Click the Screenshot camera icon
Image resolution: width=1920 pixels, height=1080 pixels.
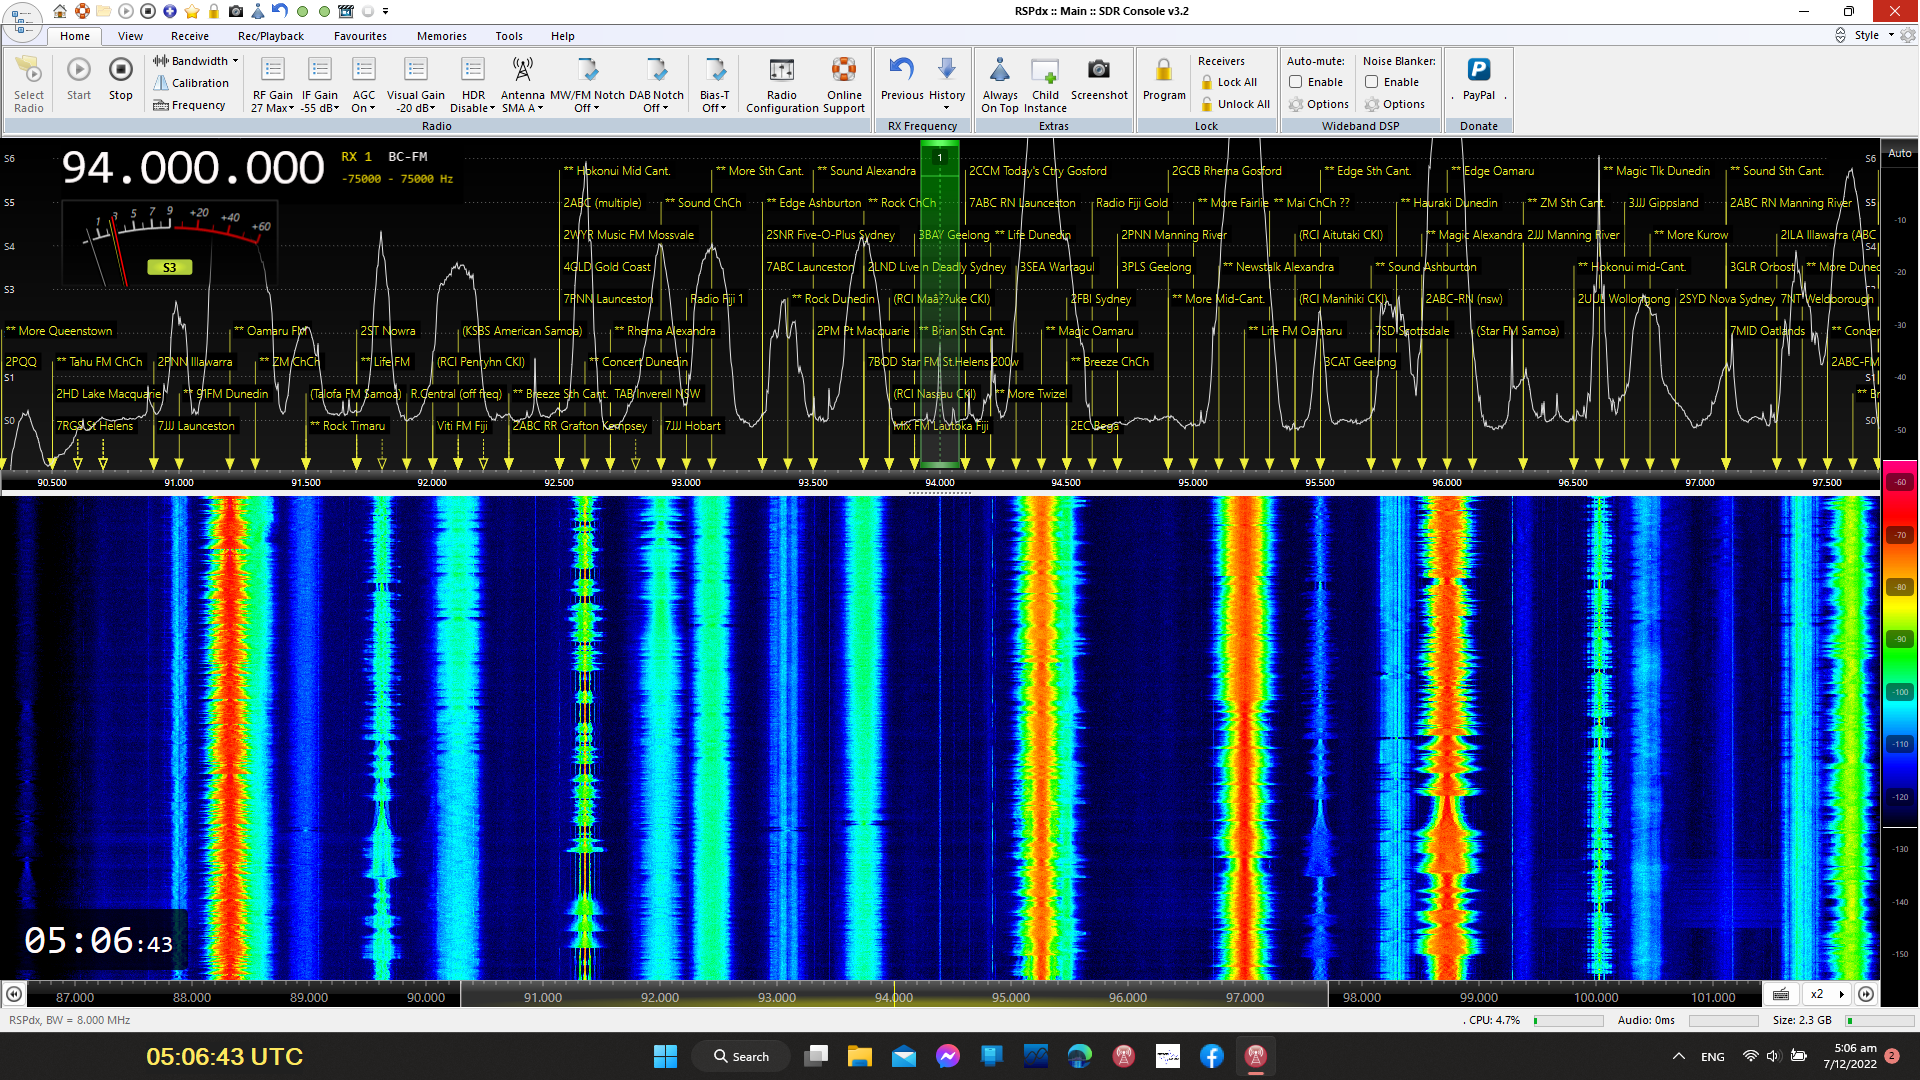1098,70
